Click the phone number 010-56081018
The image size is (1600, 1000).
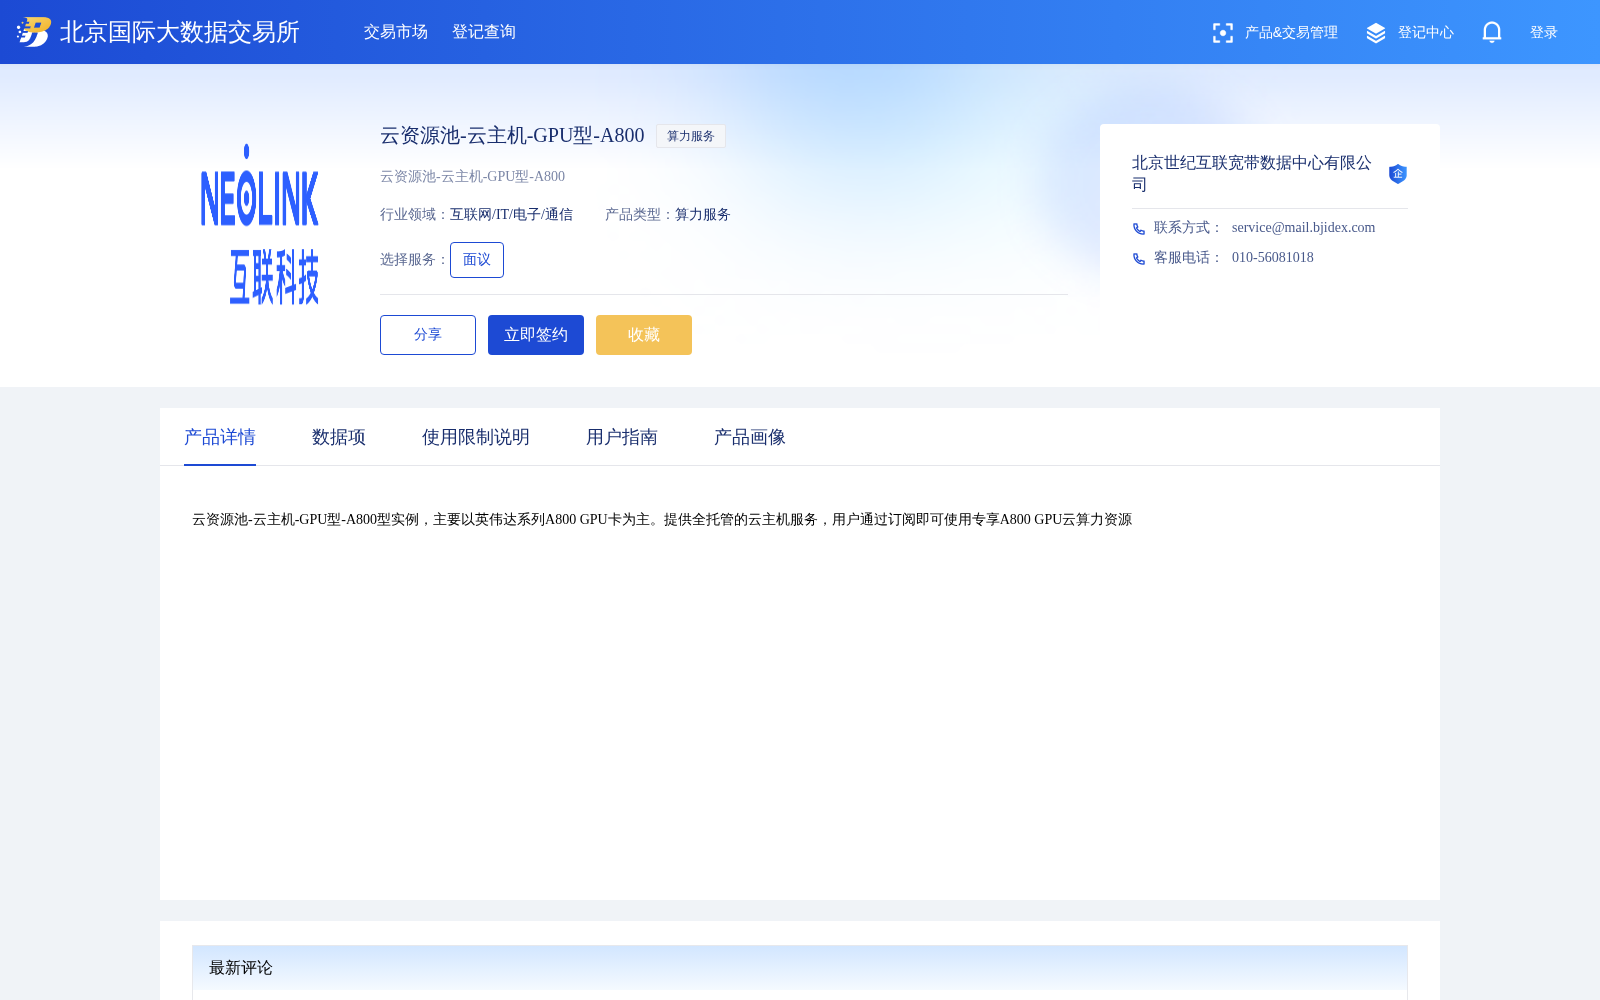click(1273, 258)
